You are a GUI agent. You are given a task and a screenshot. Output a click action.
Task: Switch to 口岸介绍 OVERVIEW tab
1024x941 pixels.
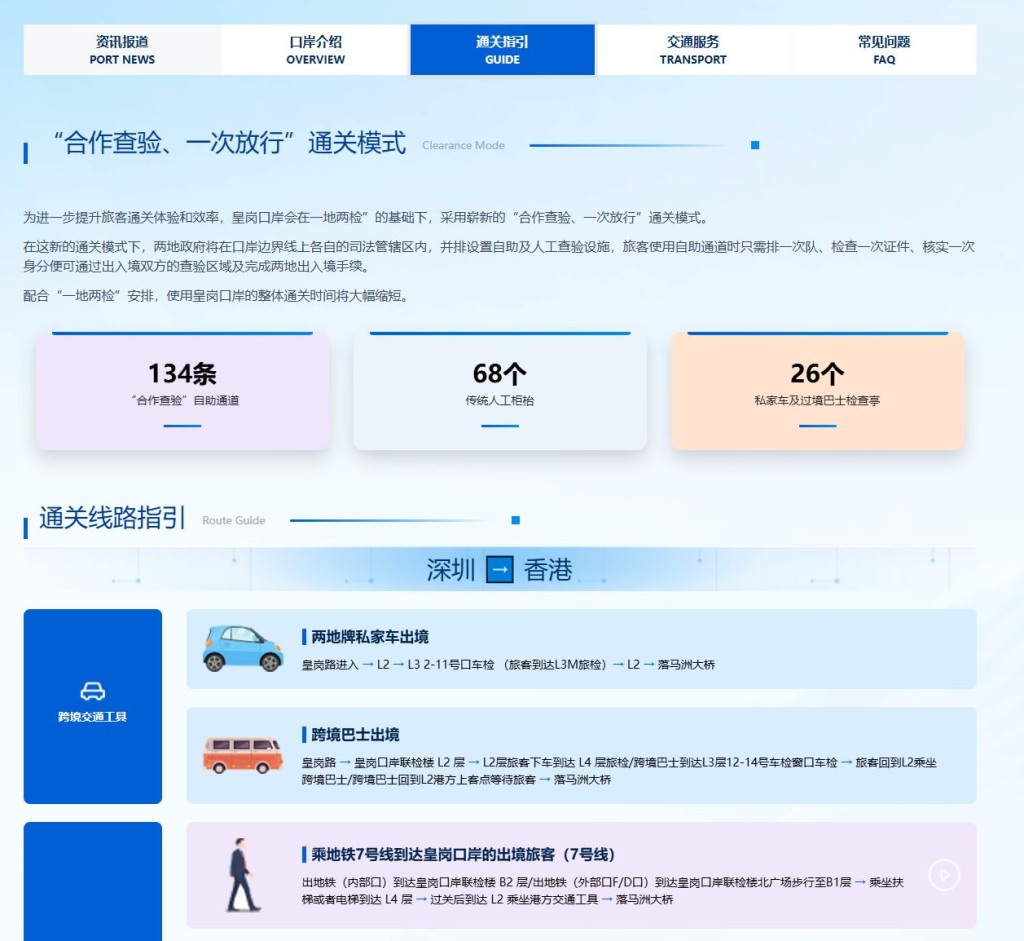tap(315, 50)
